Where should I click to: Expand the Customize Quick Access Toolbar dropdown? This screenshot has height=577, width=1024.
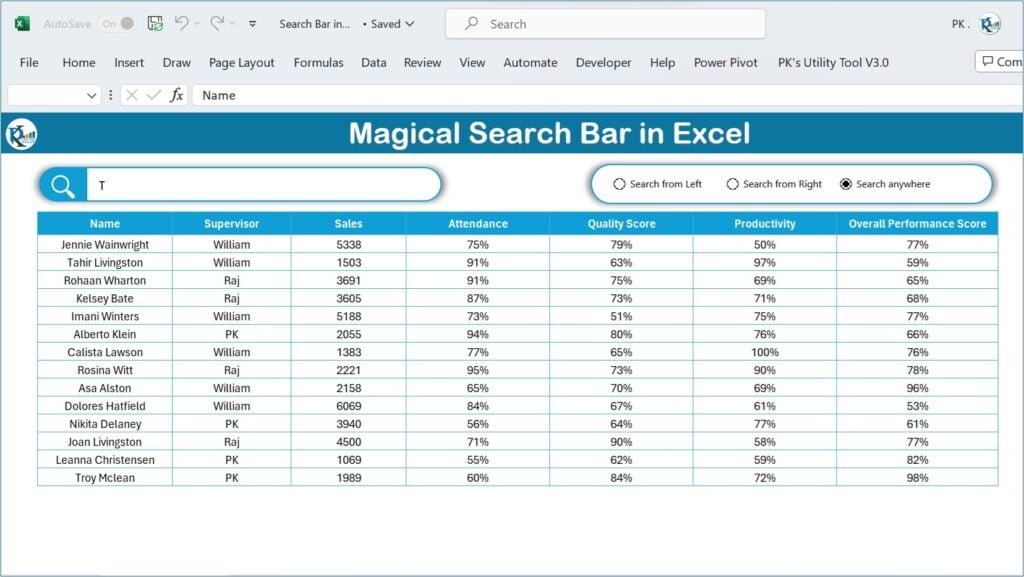[251, 24]
